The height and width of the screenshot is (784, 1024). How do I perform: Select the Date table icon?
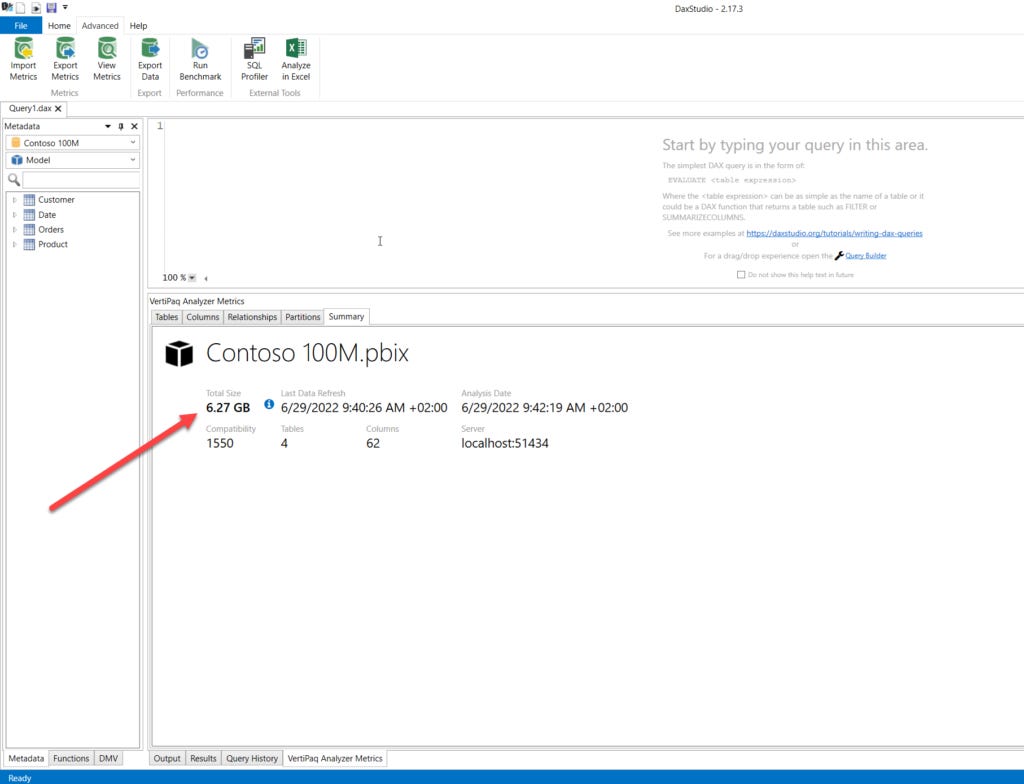coord(29,215)
